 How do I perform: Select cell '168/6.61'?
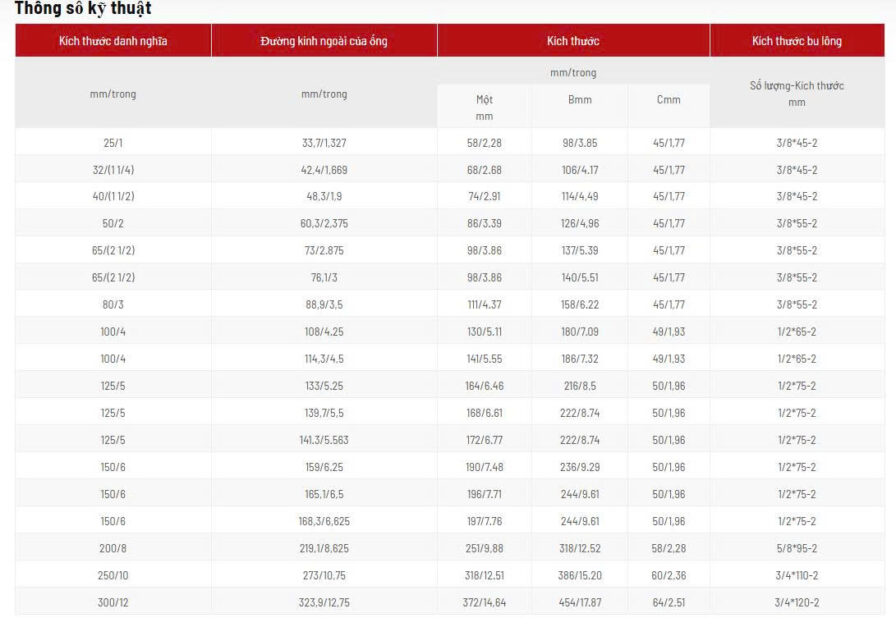coord(484,413)
